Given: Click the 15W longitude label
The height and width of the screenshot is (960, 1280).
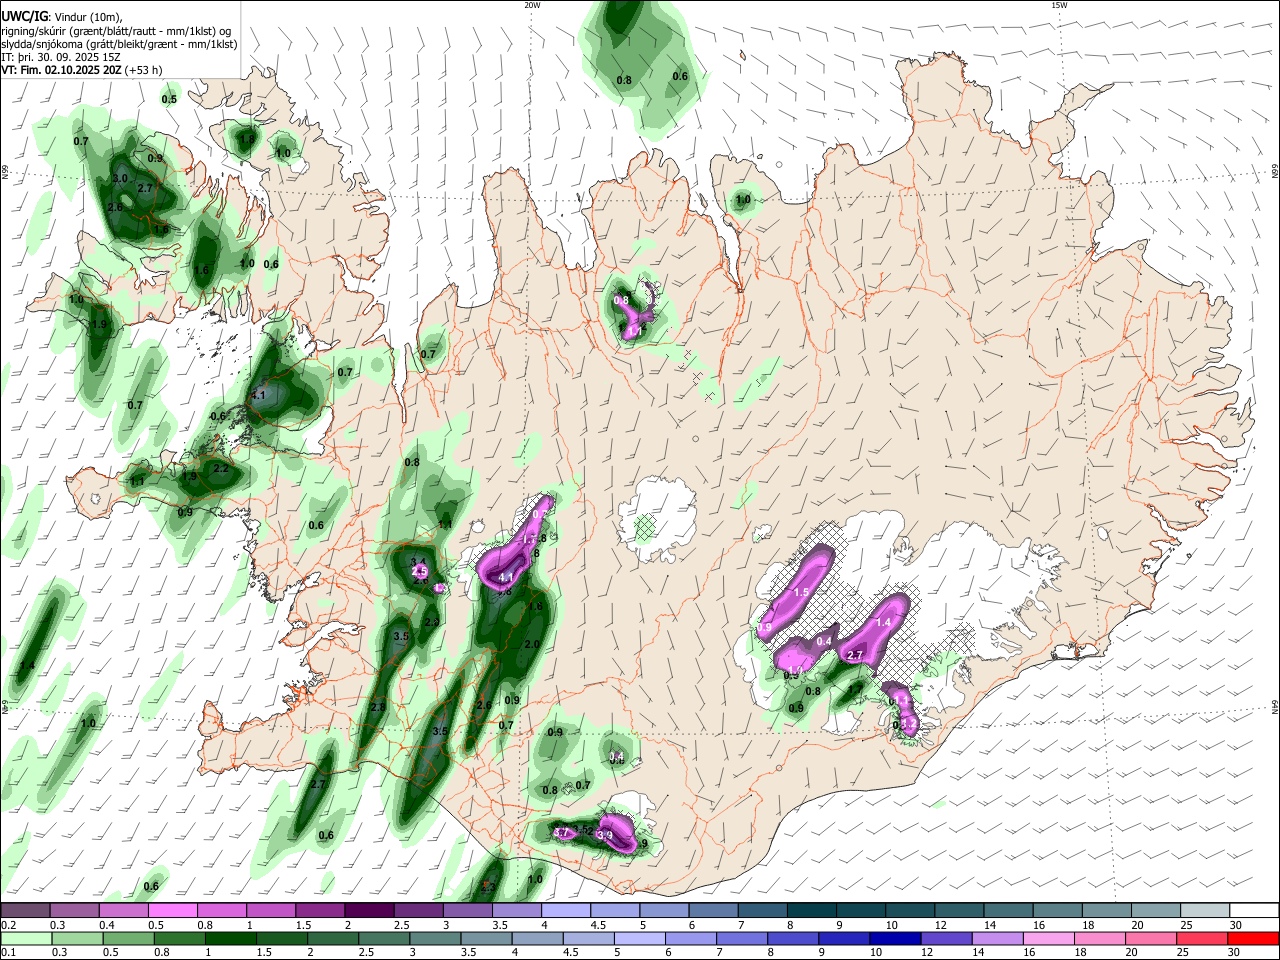Looking at the screenshot, I should click(x=1059, y=4).
